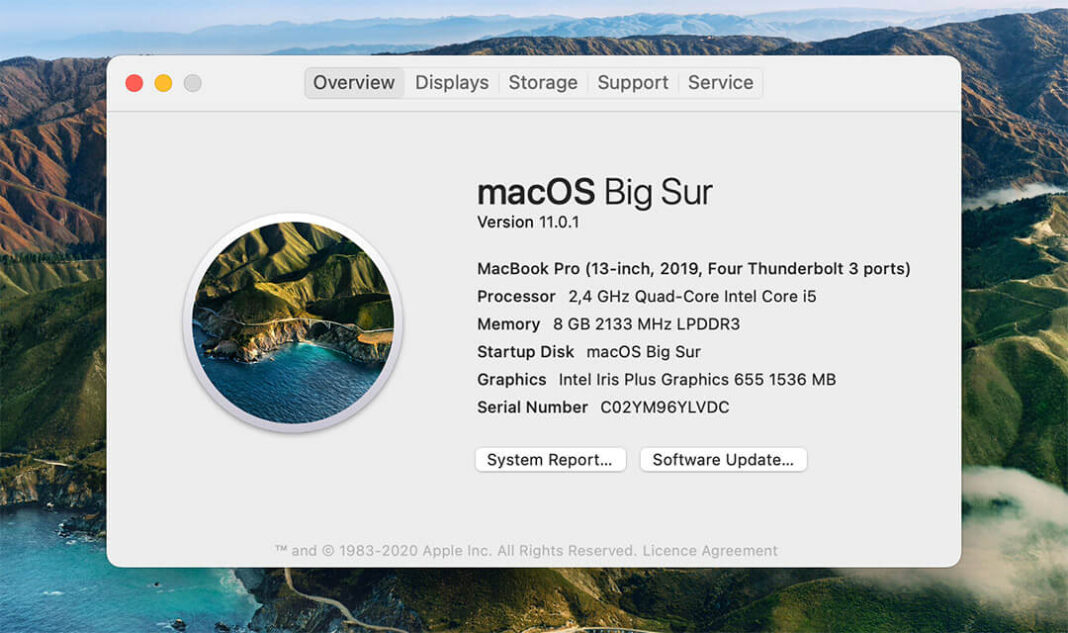Open System Report
1068x633 pixels.
550,459
